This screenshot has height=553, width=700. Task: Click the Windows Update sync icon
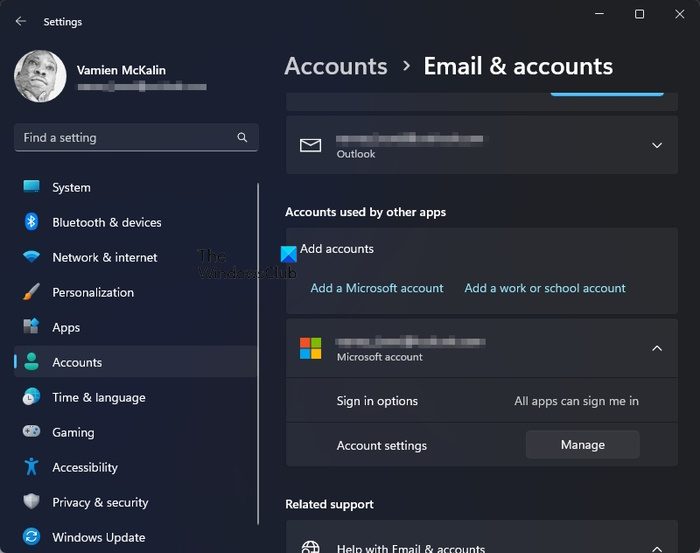point(31,536)
